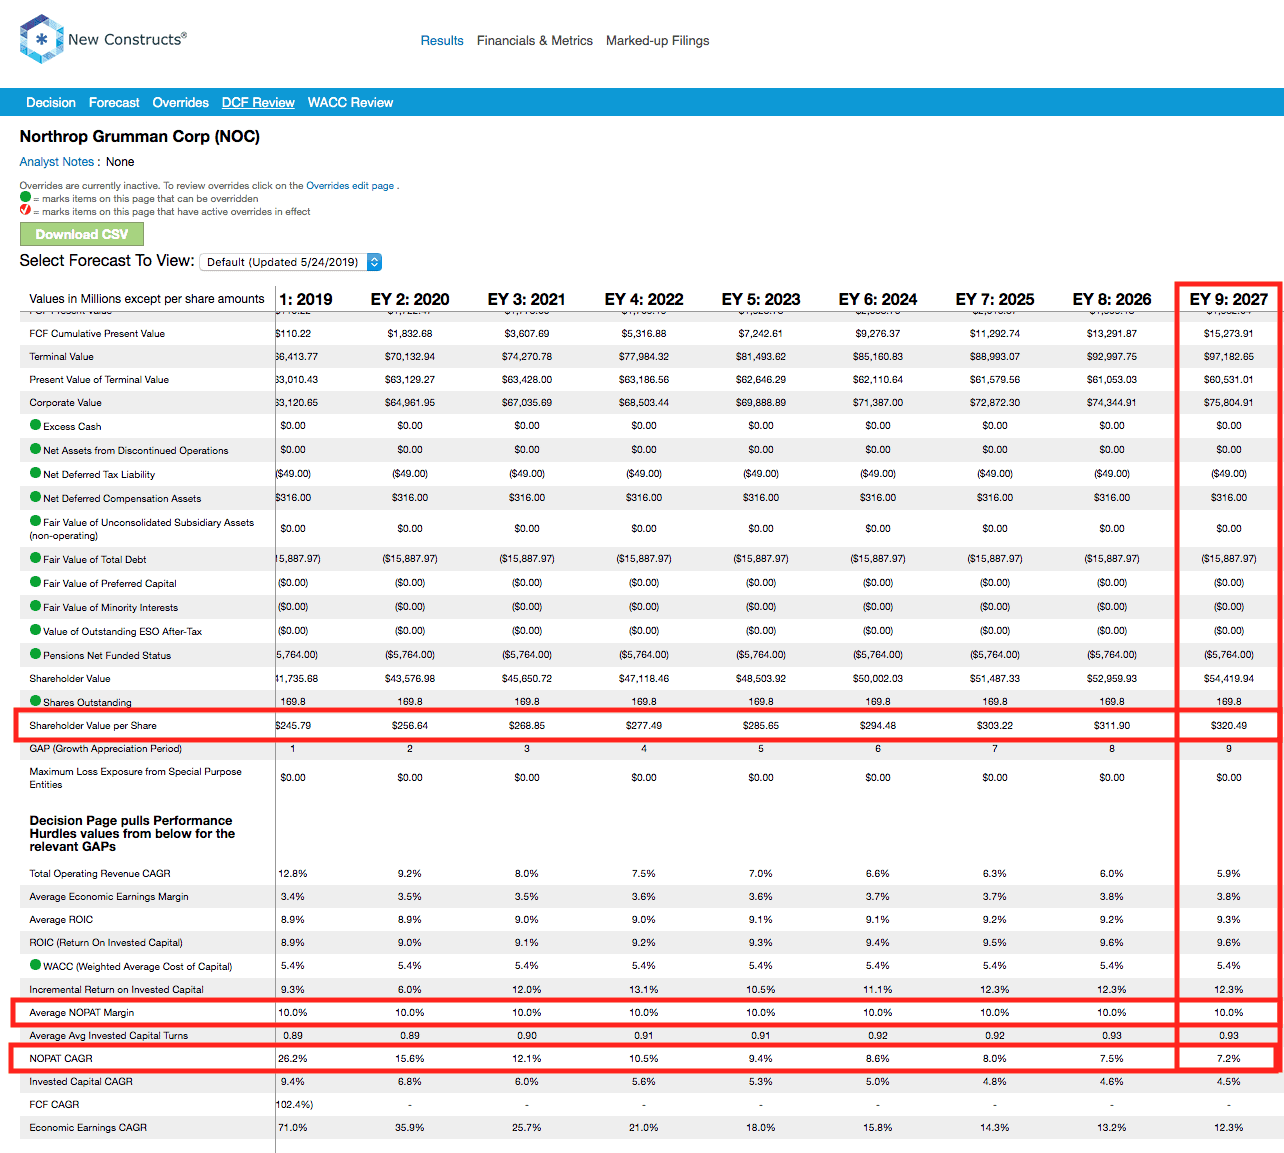
Task: Click green override dot beside Excess Cash
Action: [35, 425]
